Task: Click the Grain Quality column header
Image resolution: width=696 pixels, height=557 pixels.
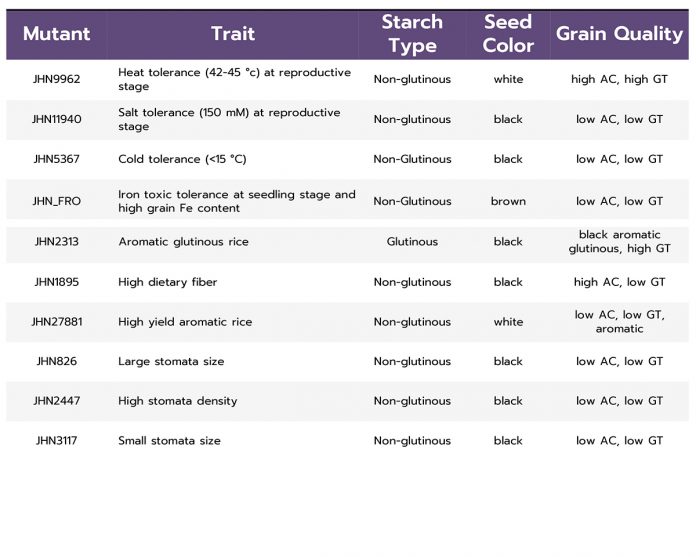Action: pyautogui.click(x=619, y=34)
